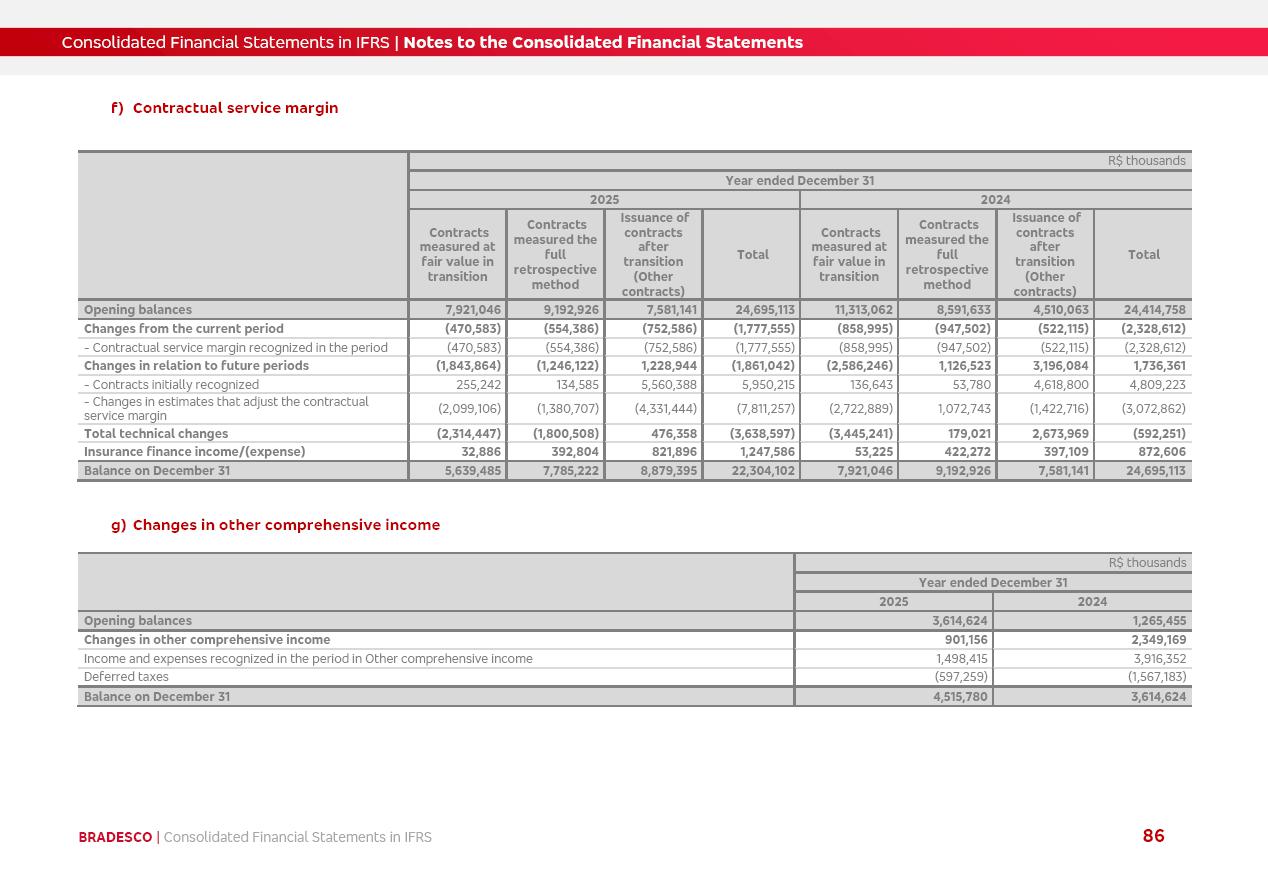Image resolution: width=1268 pixels, height=886 pixels.
Task: Click the 5,950,215 total cell
Action: 765,385
